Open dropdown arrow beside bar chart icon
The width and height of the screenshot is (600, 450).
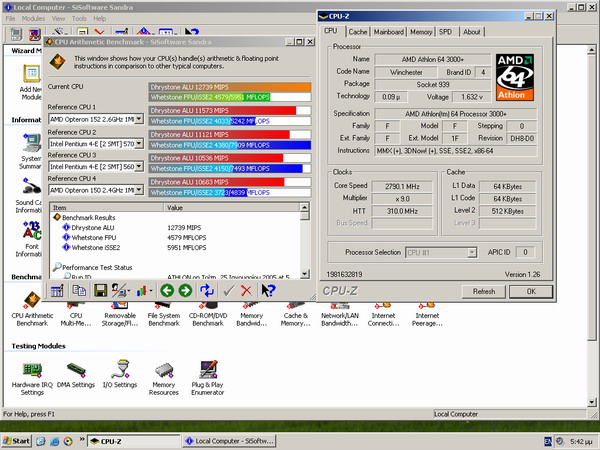click(x=151, y=291)
